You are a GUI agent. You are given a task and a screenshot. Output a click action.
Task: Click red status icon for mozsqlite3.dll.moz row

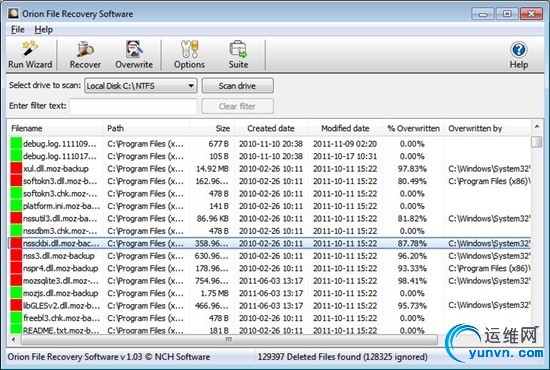[x=16, y=281]
